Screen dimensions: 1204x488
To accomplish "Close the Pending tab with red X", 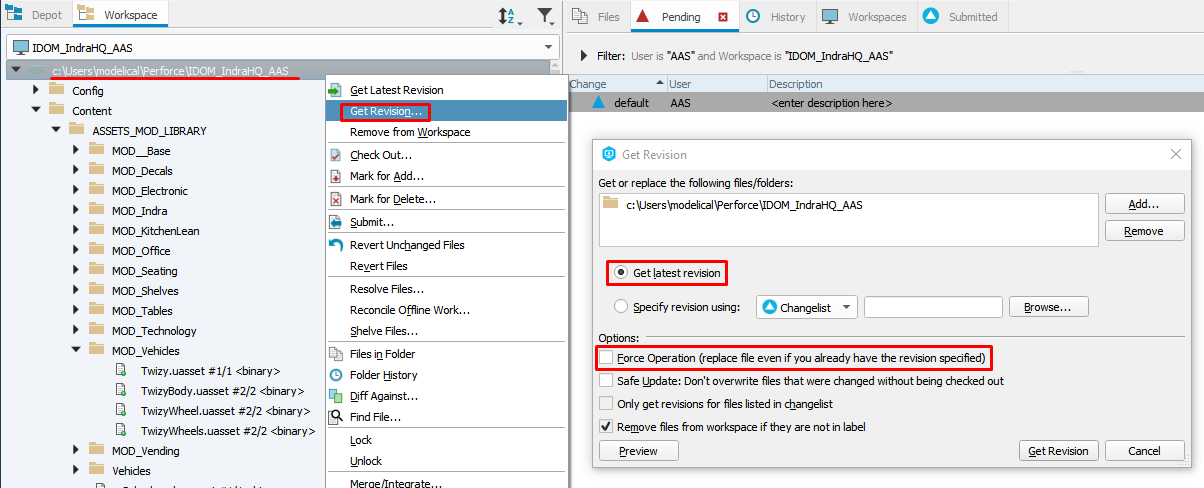I will [723, 17].
